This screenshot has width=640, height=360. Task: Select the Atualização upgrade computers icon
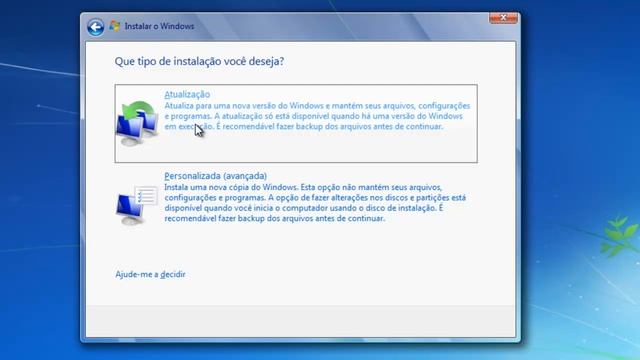[137, 123]
